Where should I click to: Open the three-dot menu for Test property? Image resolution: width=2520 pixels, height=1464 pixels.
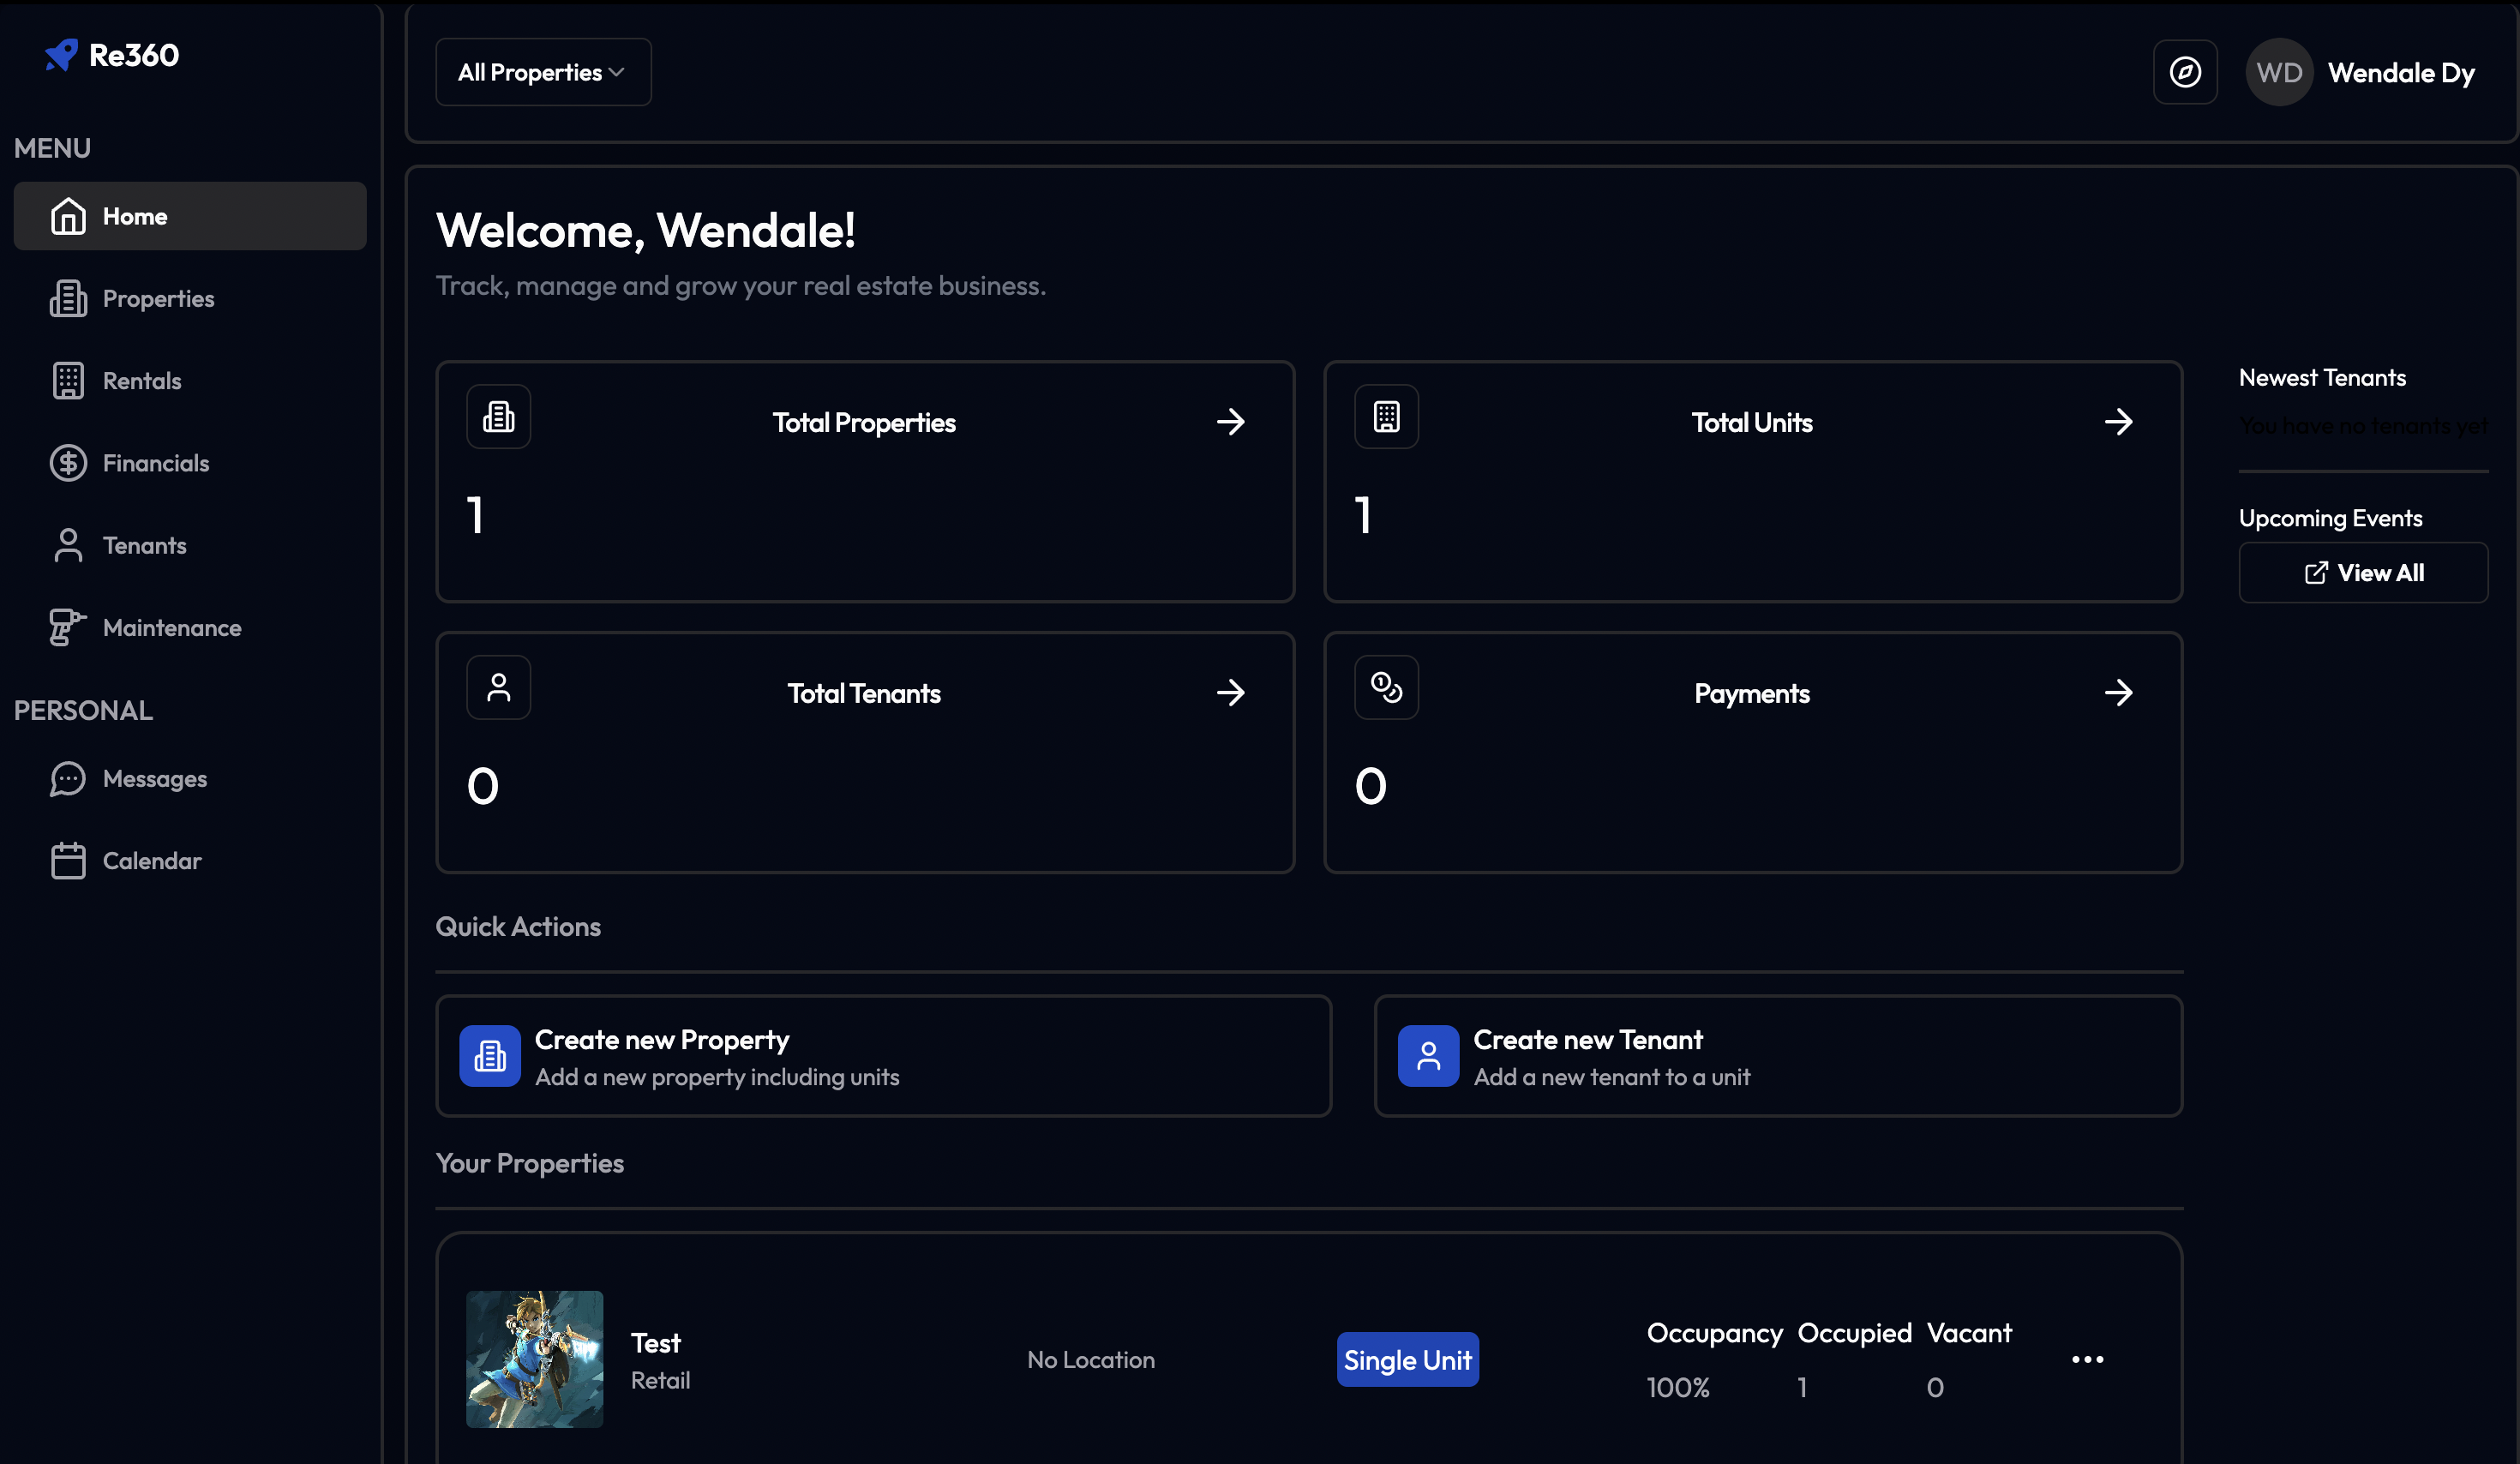(x=2087, y=1359)
